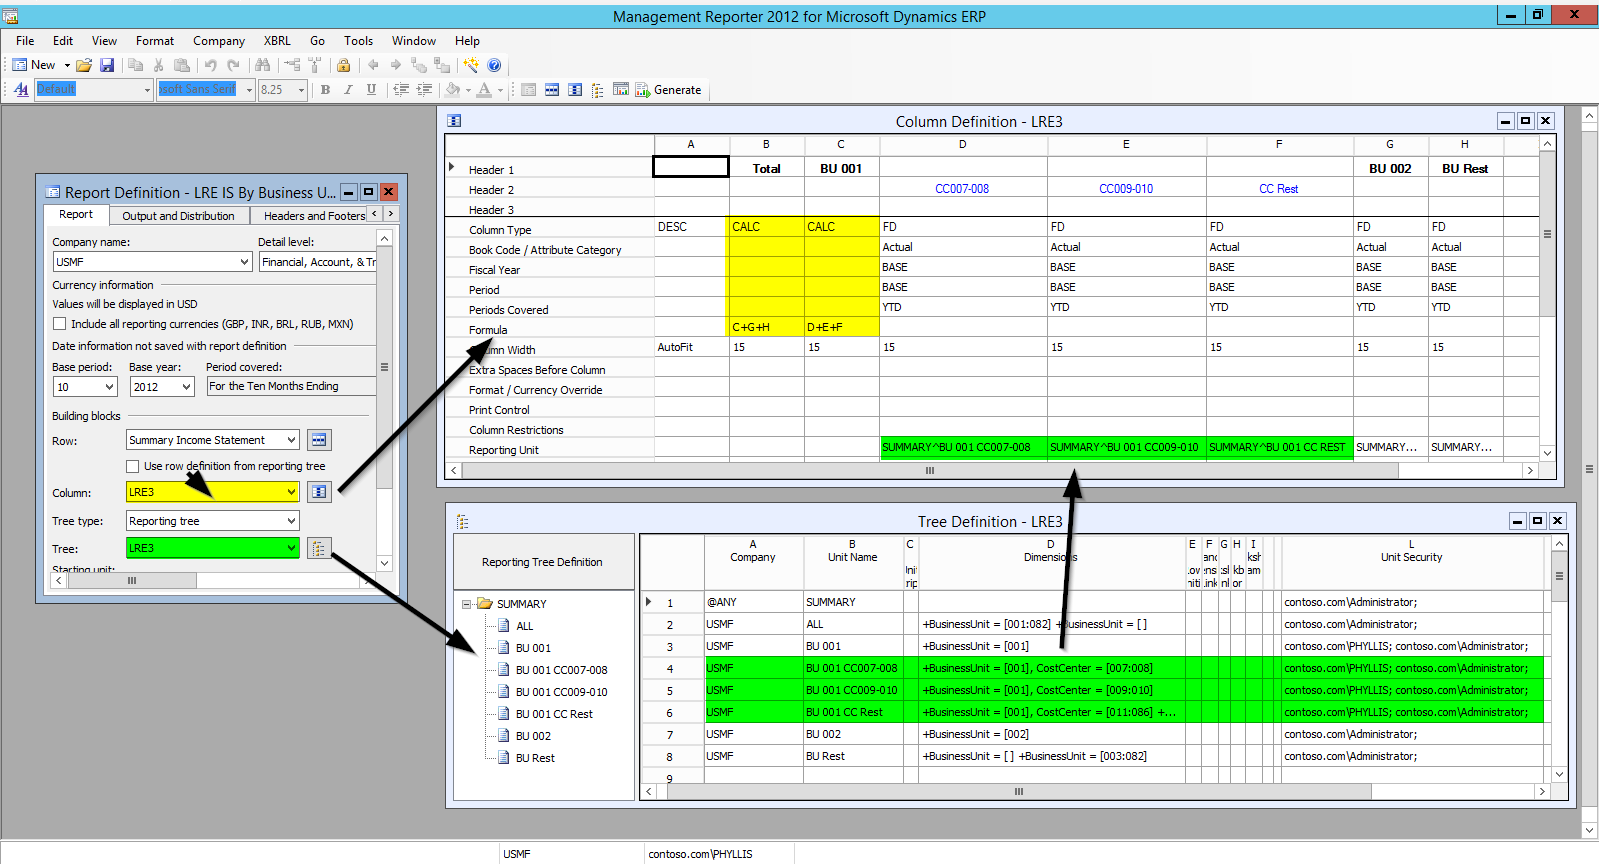This screenshot has width=1599, height=864.
Task: Enable Include all reporting currencies
Action: 60,324
